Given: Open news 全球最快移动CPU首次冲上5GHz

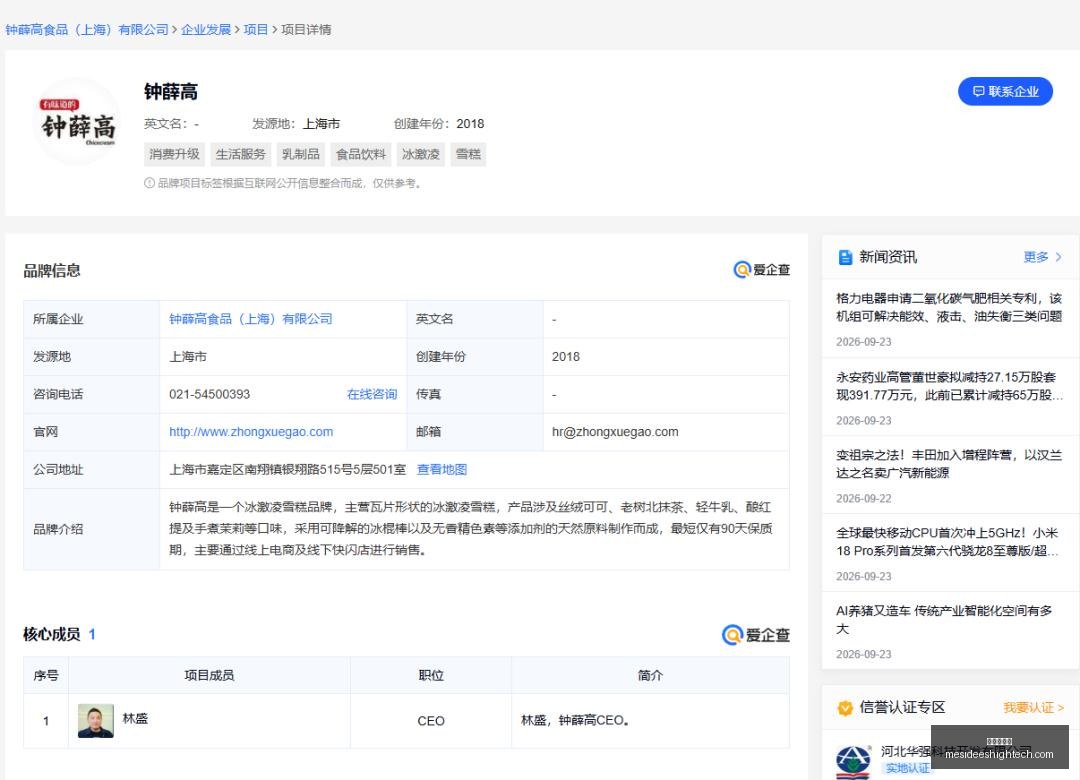Looking at the screenshot, I should [948, 542].
